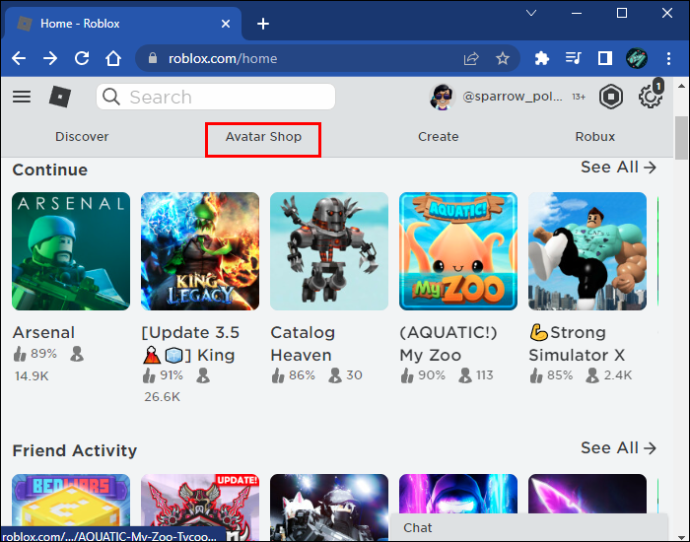Open the settings gear with notification
Image resolution: width=690 pixels, height=542 pixels.
[x=650, y=95]
